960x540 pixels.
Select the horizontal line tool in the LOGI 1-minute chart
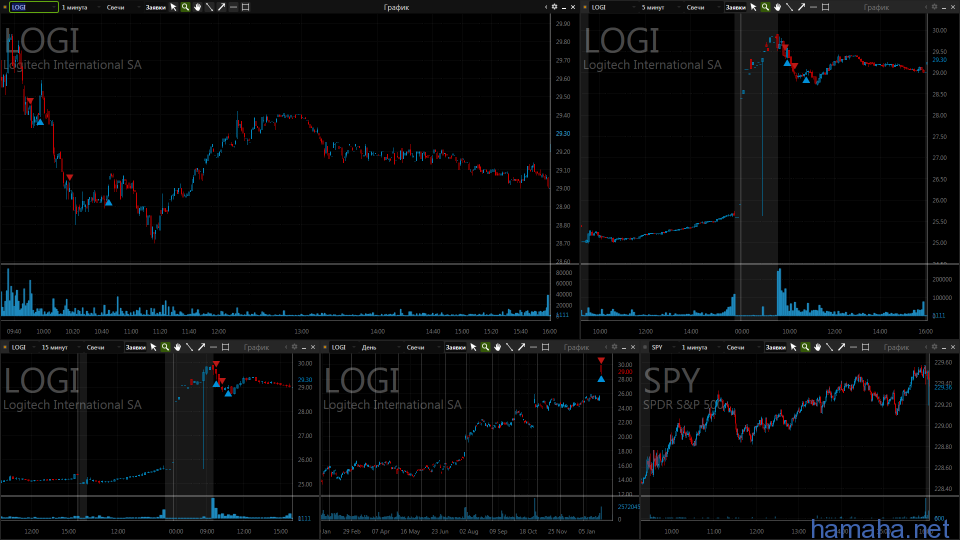[x=233, y=7]
